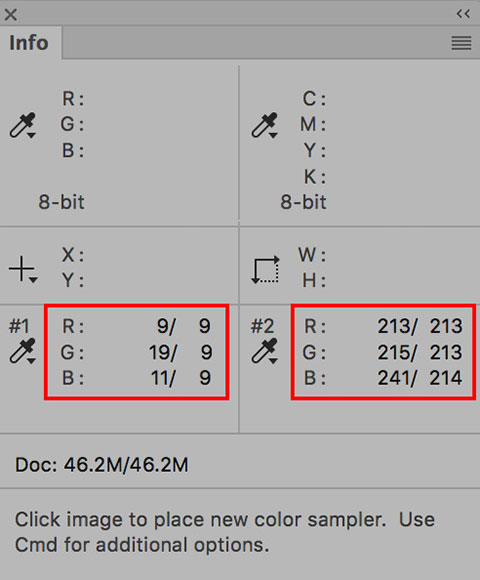Click the width and height transform icon
Viewport: 480px width, 580px height.
point(265,269)
